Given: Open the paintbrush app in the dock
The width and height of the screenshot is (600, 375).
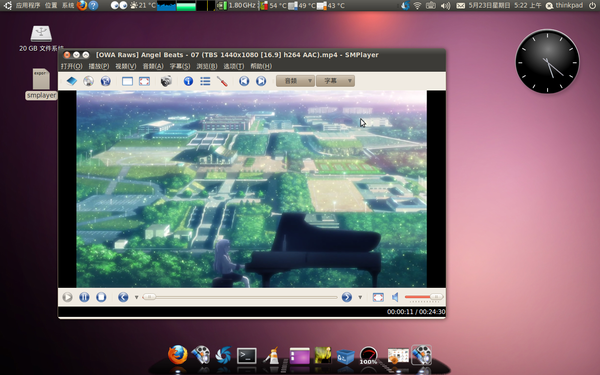Looking at the screenshot, I should point(272,356).
